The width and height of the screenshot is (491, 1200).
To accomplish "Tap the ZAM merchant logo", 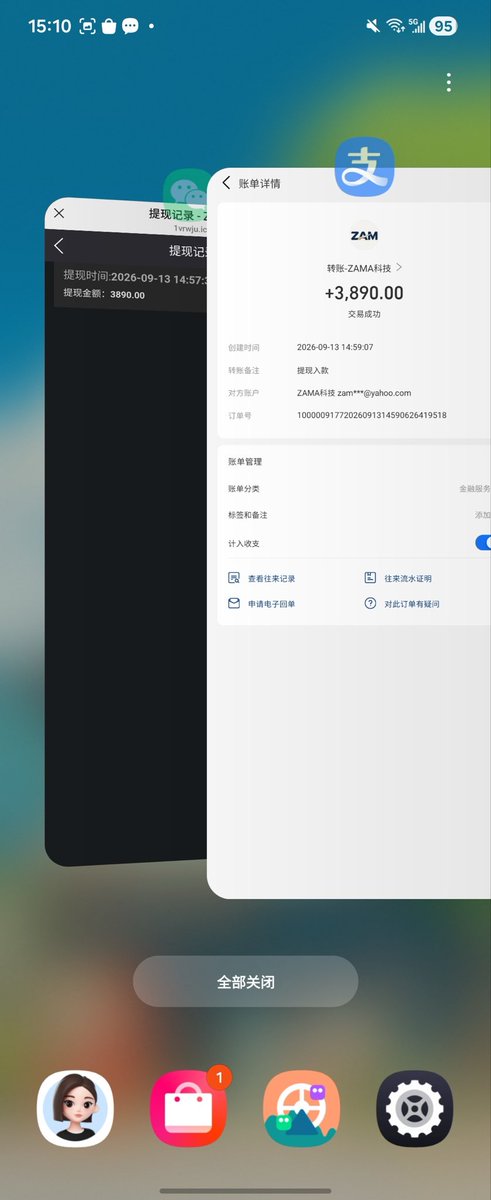I will tap(364, 236).
